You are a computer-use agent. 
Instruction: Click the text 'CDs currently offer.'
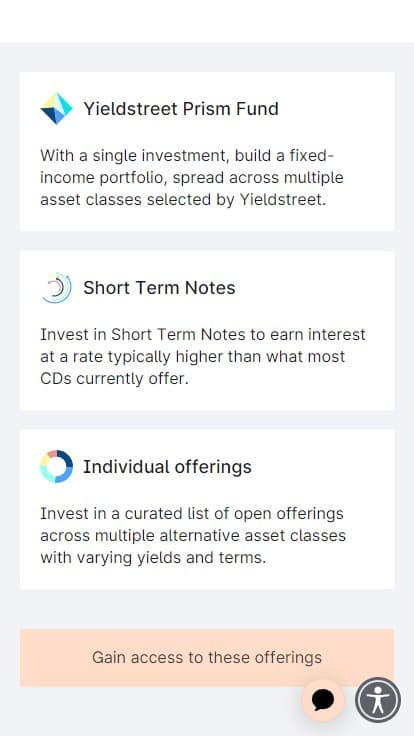[x=114, y=379]
